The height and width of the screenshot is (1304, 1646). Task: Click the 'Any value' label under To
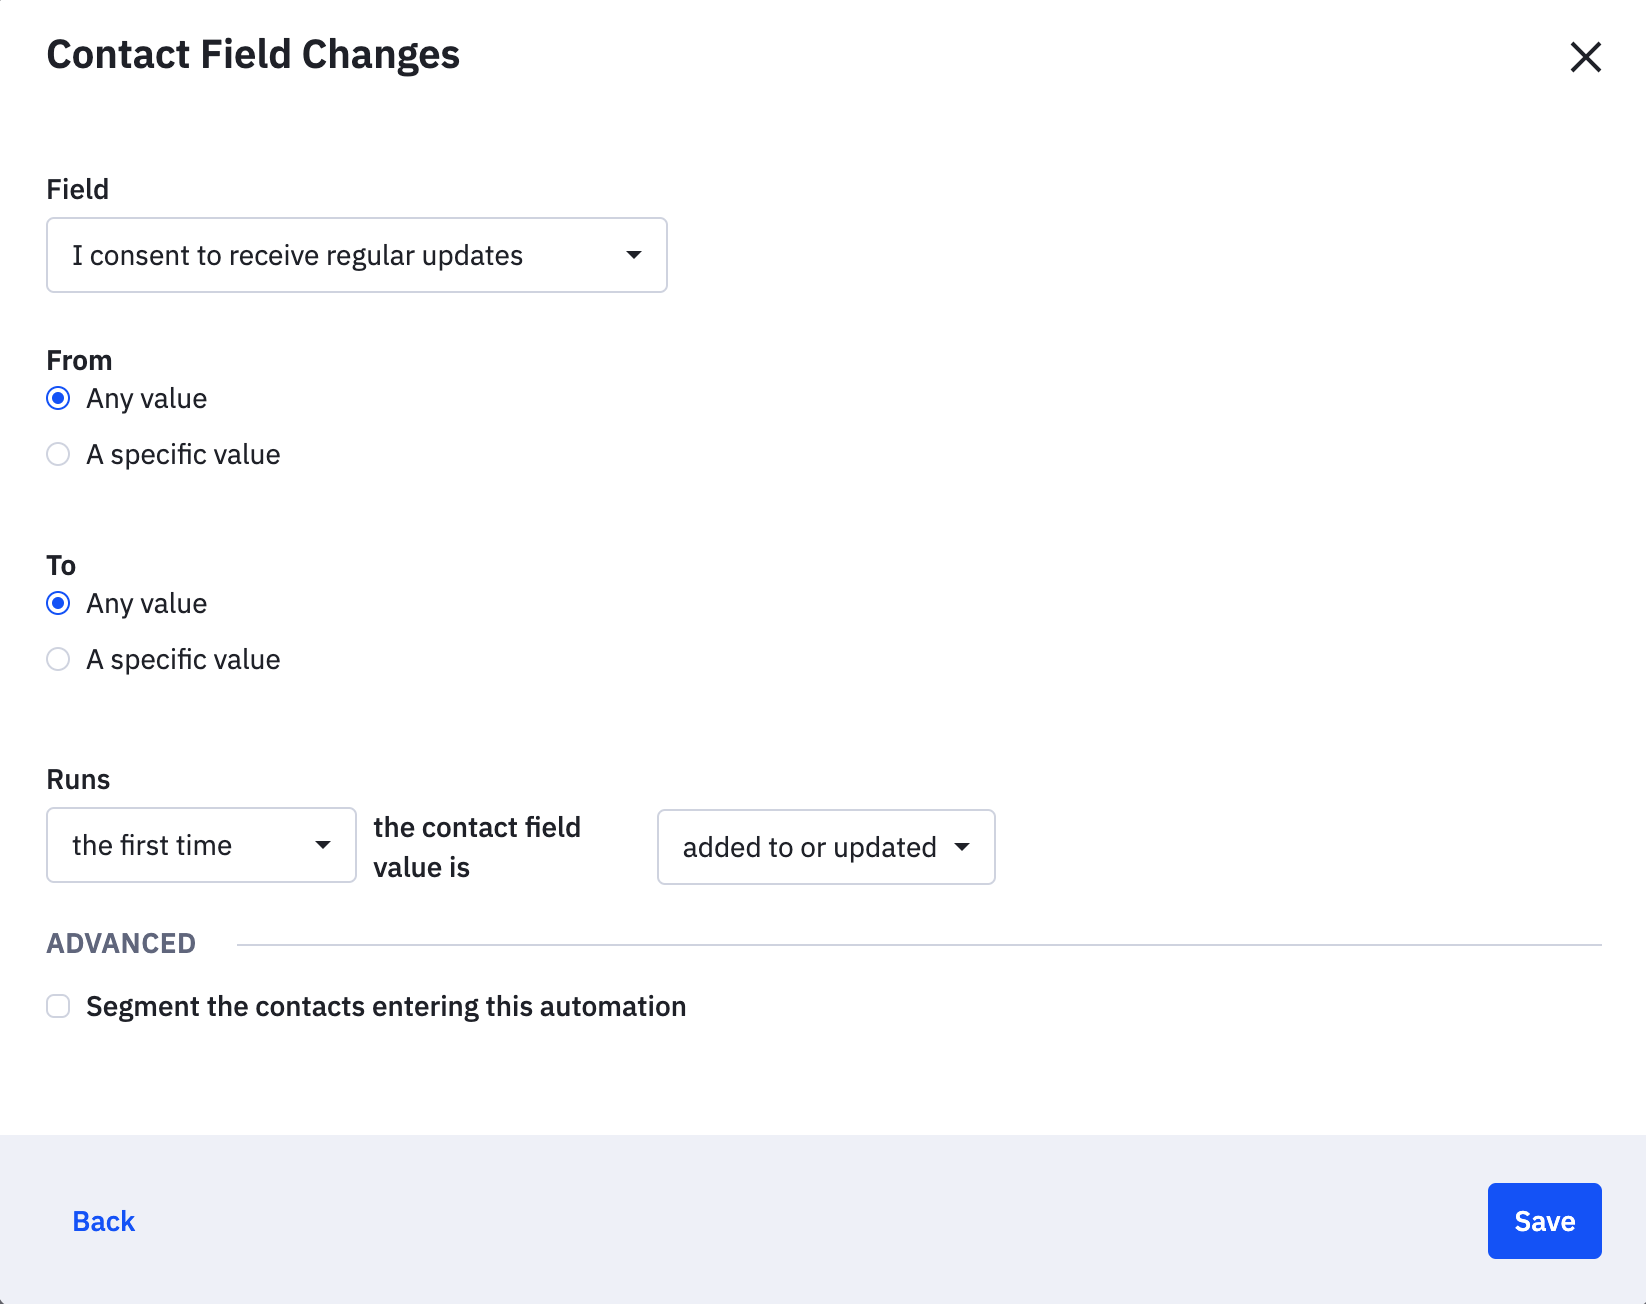click(x=147, y=603)
